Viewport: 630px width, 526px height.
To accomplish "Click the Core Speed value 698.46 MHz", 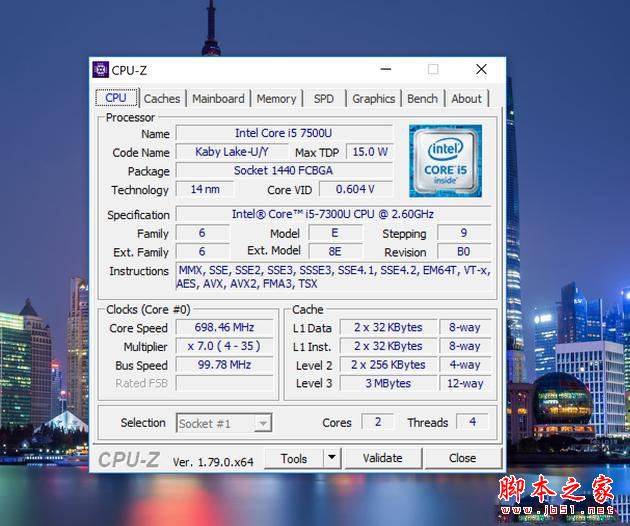I will point(225,327).
